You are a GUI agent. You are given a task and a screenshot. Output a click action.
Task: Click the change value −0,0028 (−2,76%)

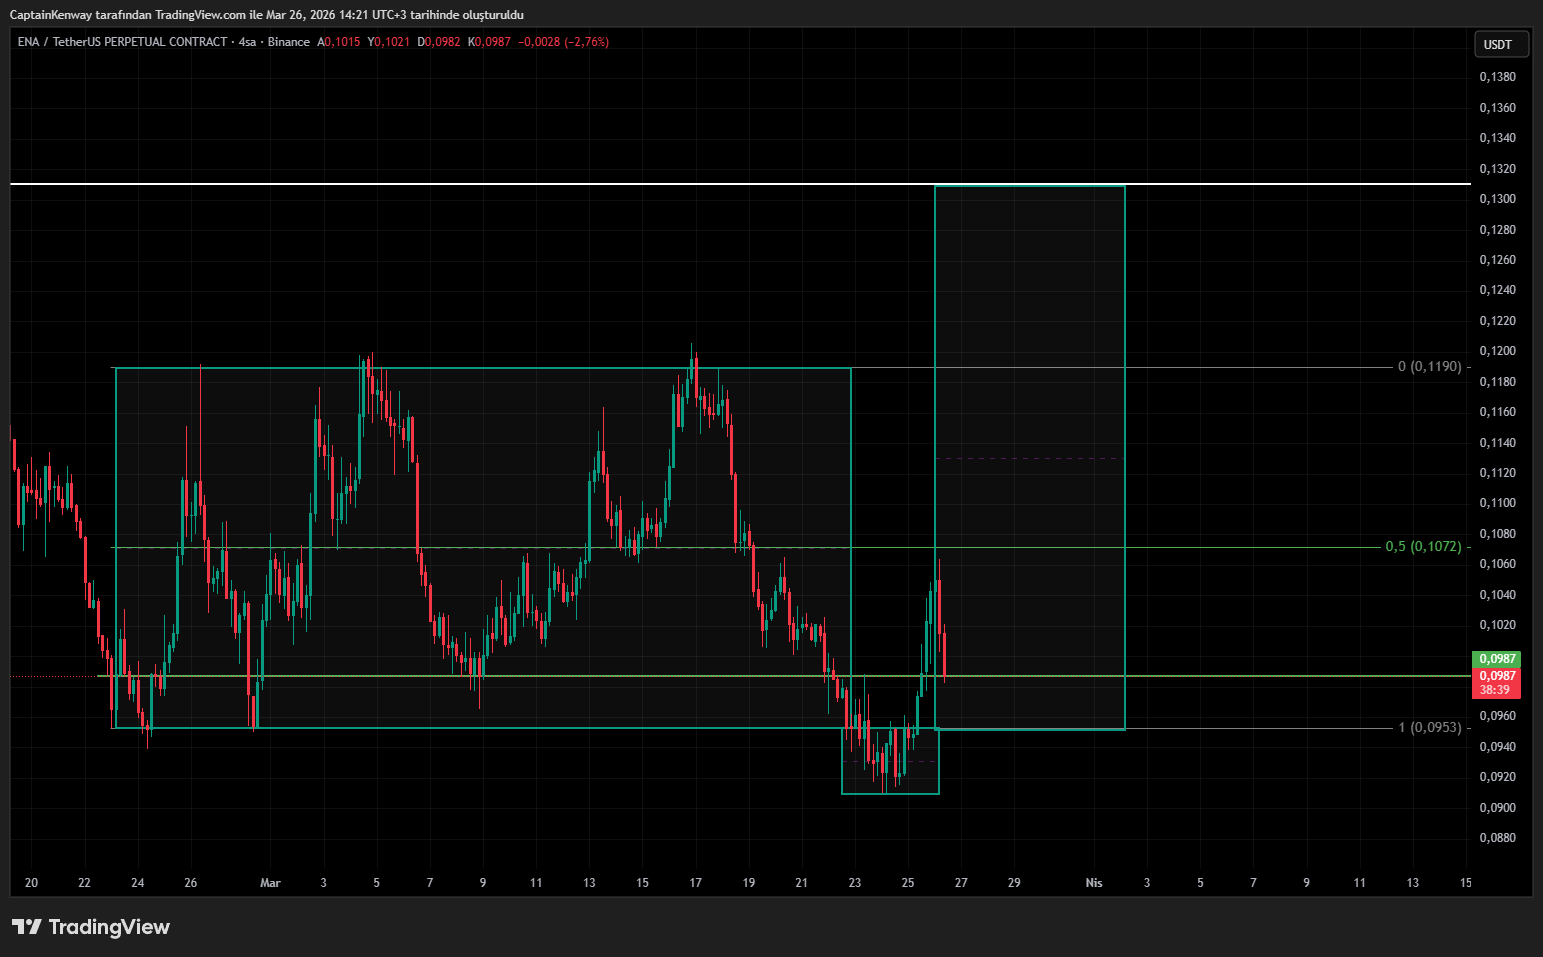563,42
